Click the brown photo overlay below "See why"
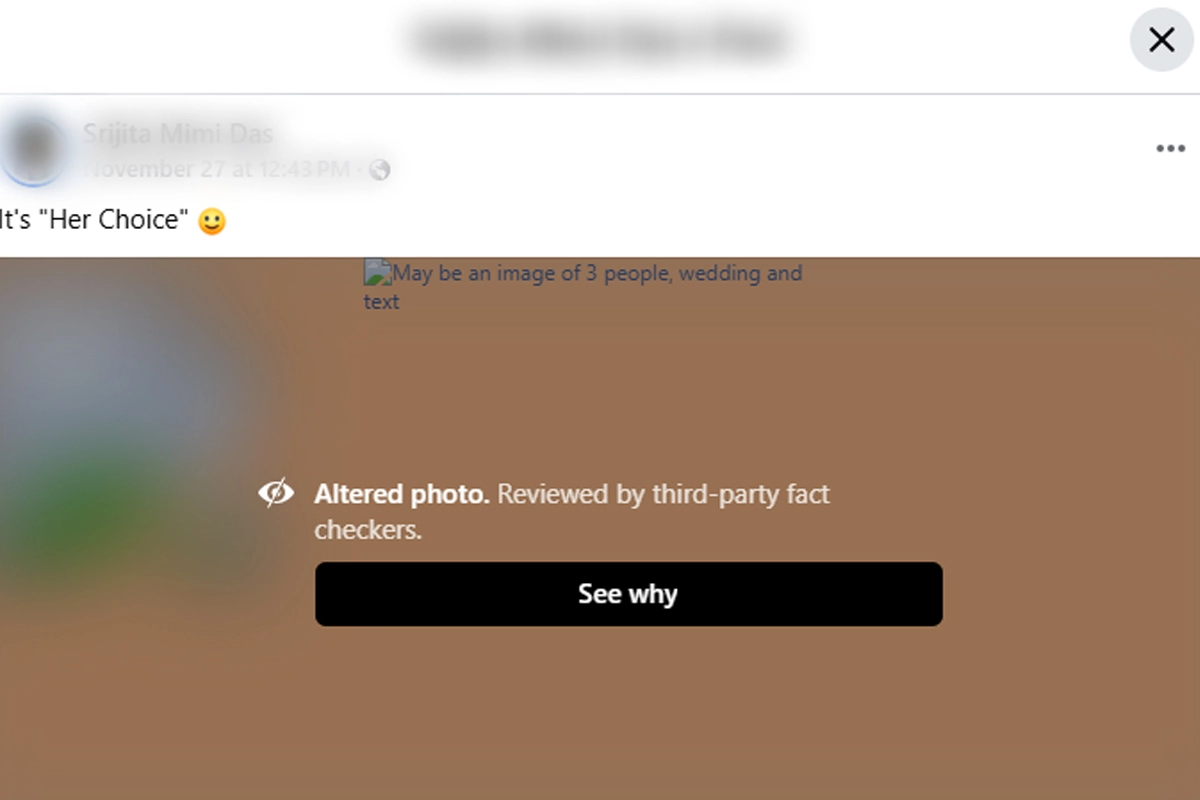Image resolution: width=1200 pixels, height=800 pixels. coord(628,710)
